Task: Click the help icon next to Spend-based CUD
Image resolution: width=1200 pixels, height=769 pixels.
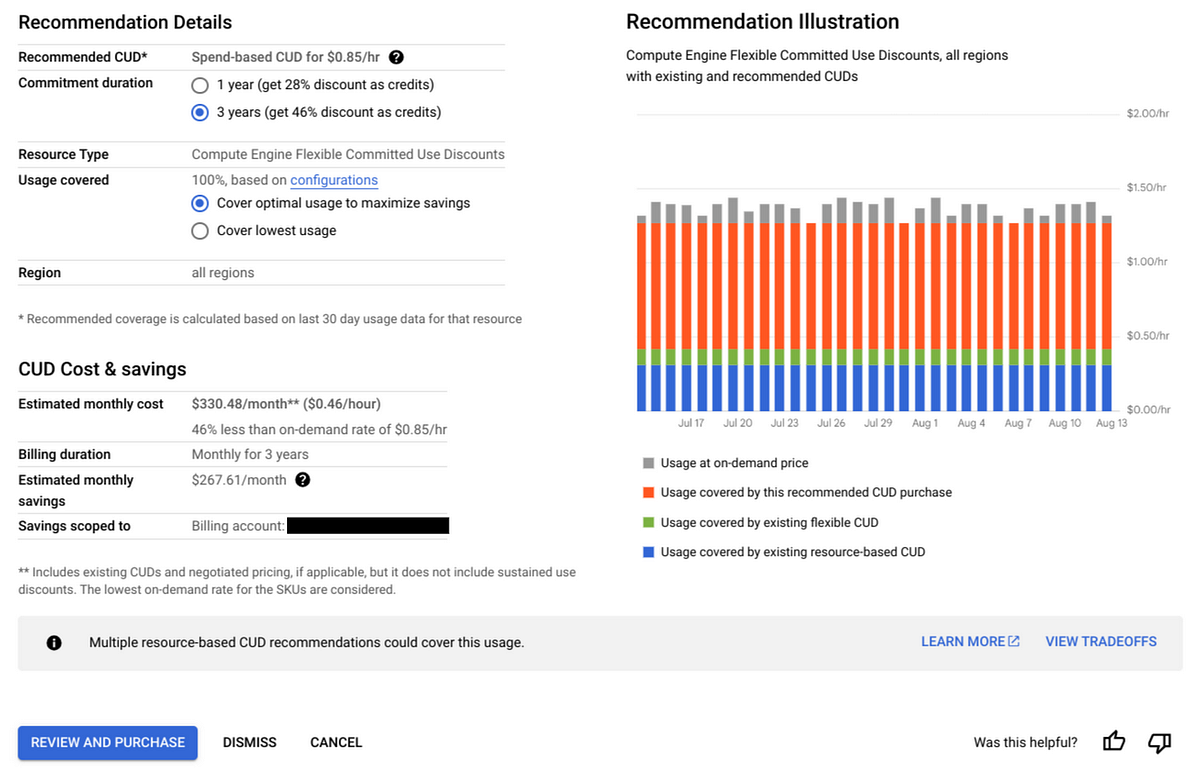Action: [396, 57]
